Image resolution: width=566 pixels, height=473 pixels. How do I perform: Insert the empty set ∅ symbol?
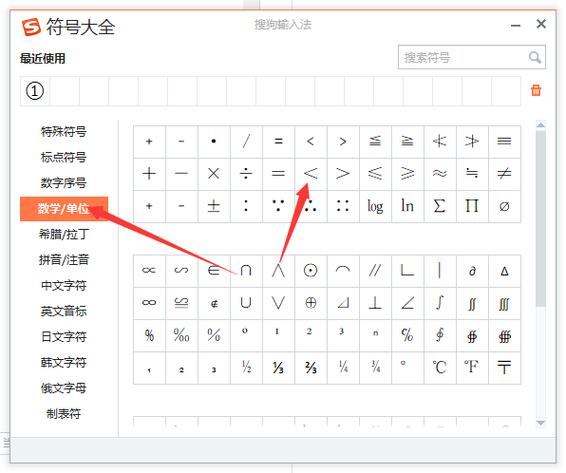pyautogui.click(x=504, y=206)
